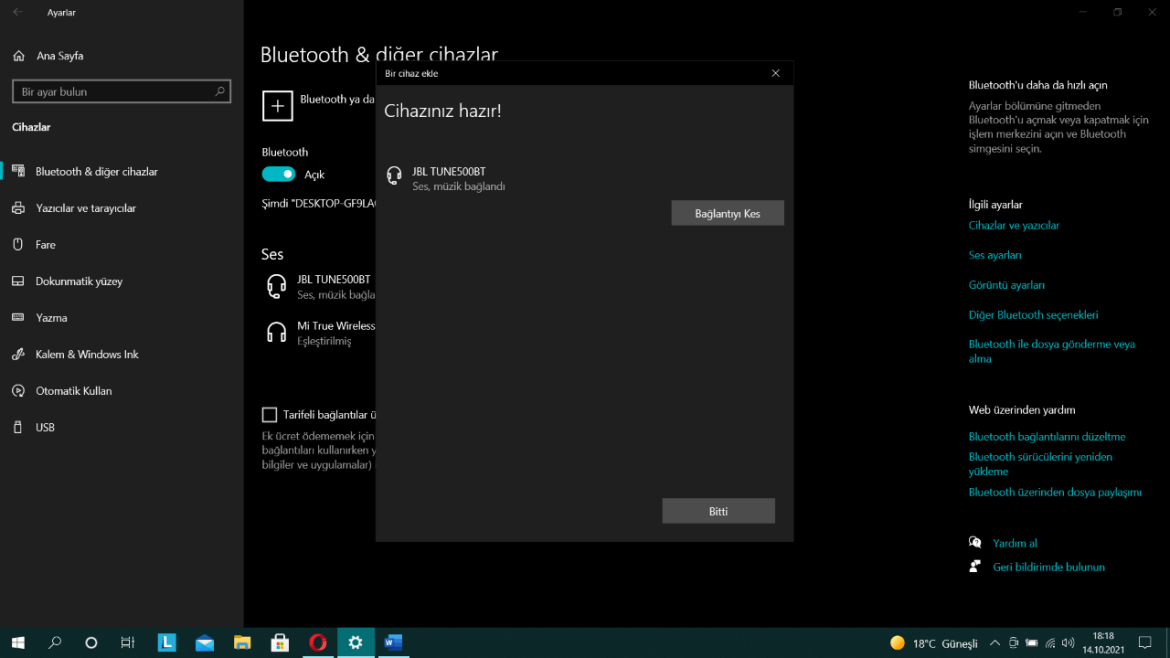Image resolution: width=1170 pixels, height=658 pixels.
Task: Click the volume icon in the system tray
Action: pyautogui.click(x=1067, y=643)
